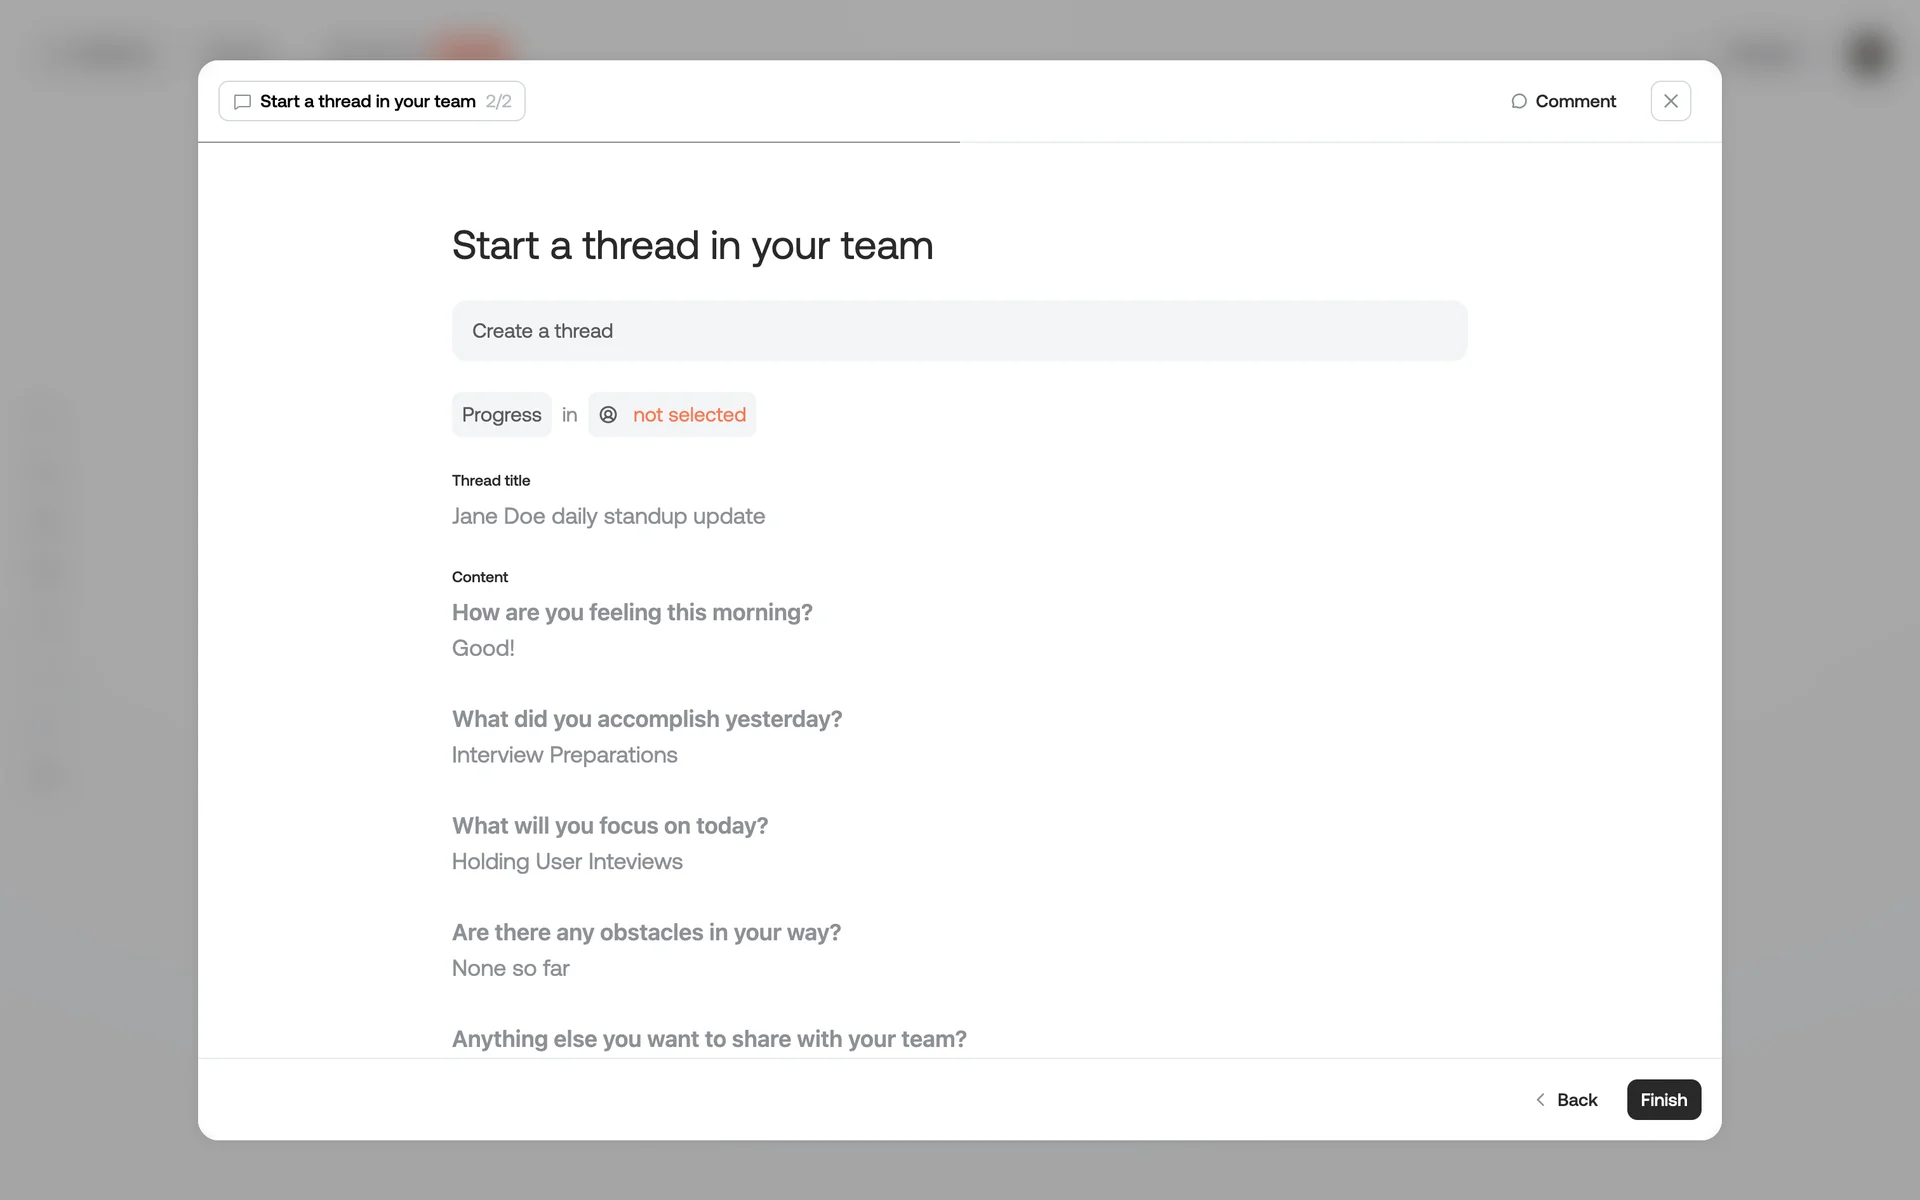The height and width of the screenshot is (1200, 1920).
Task: Click the Comment button label
Action: [x=1575, y=101]
